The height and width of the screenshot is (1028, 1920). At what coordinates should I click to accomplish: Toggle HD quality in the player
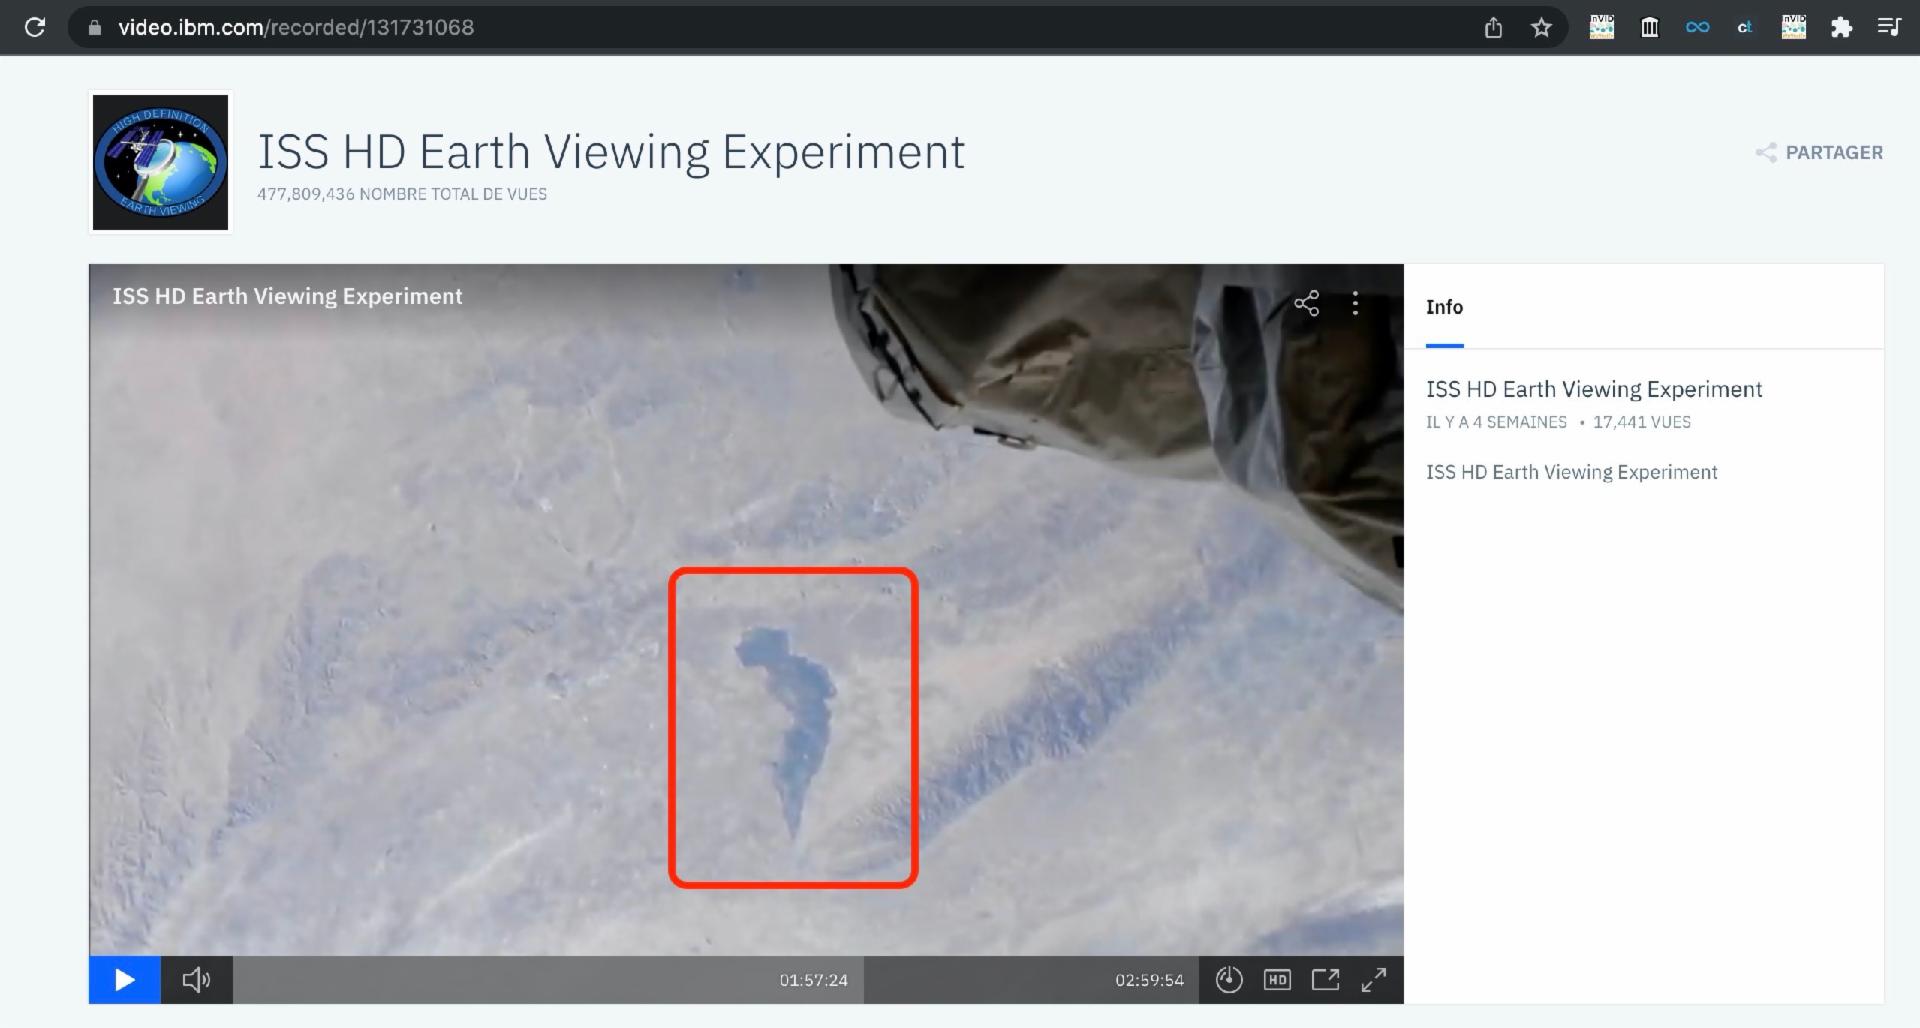point(1277,980)
